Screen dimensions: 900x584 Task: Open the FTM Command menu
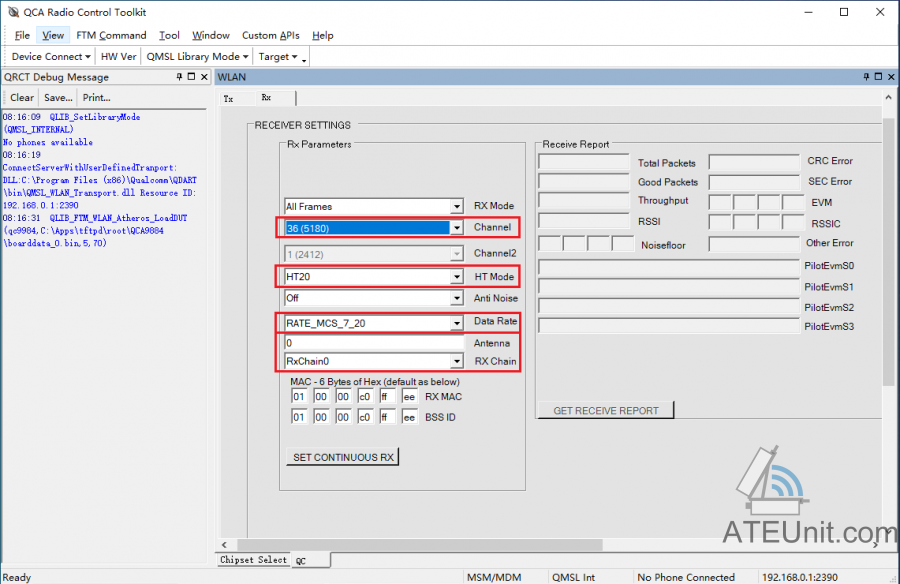point(111,35)
